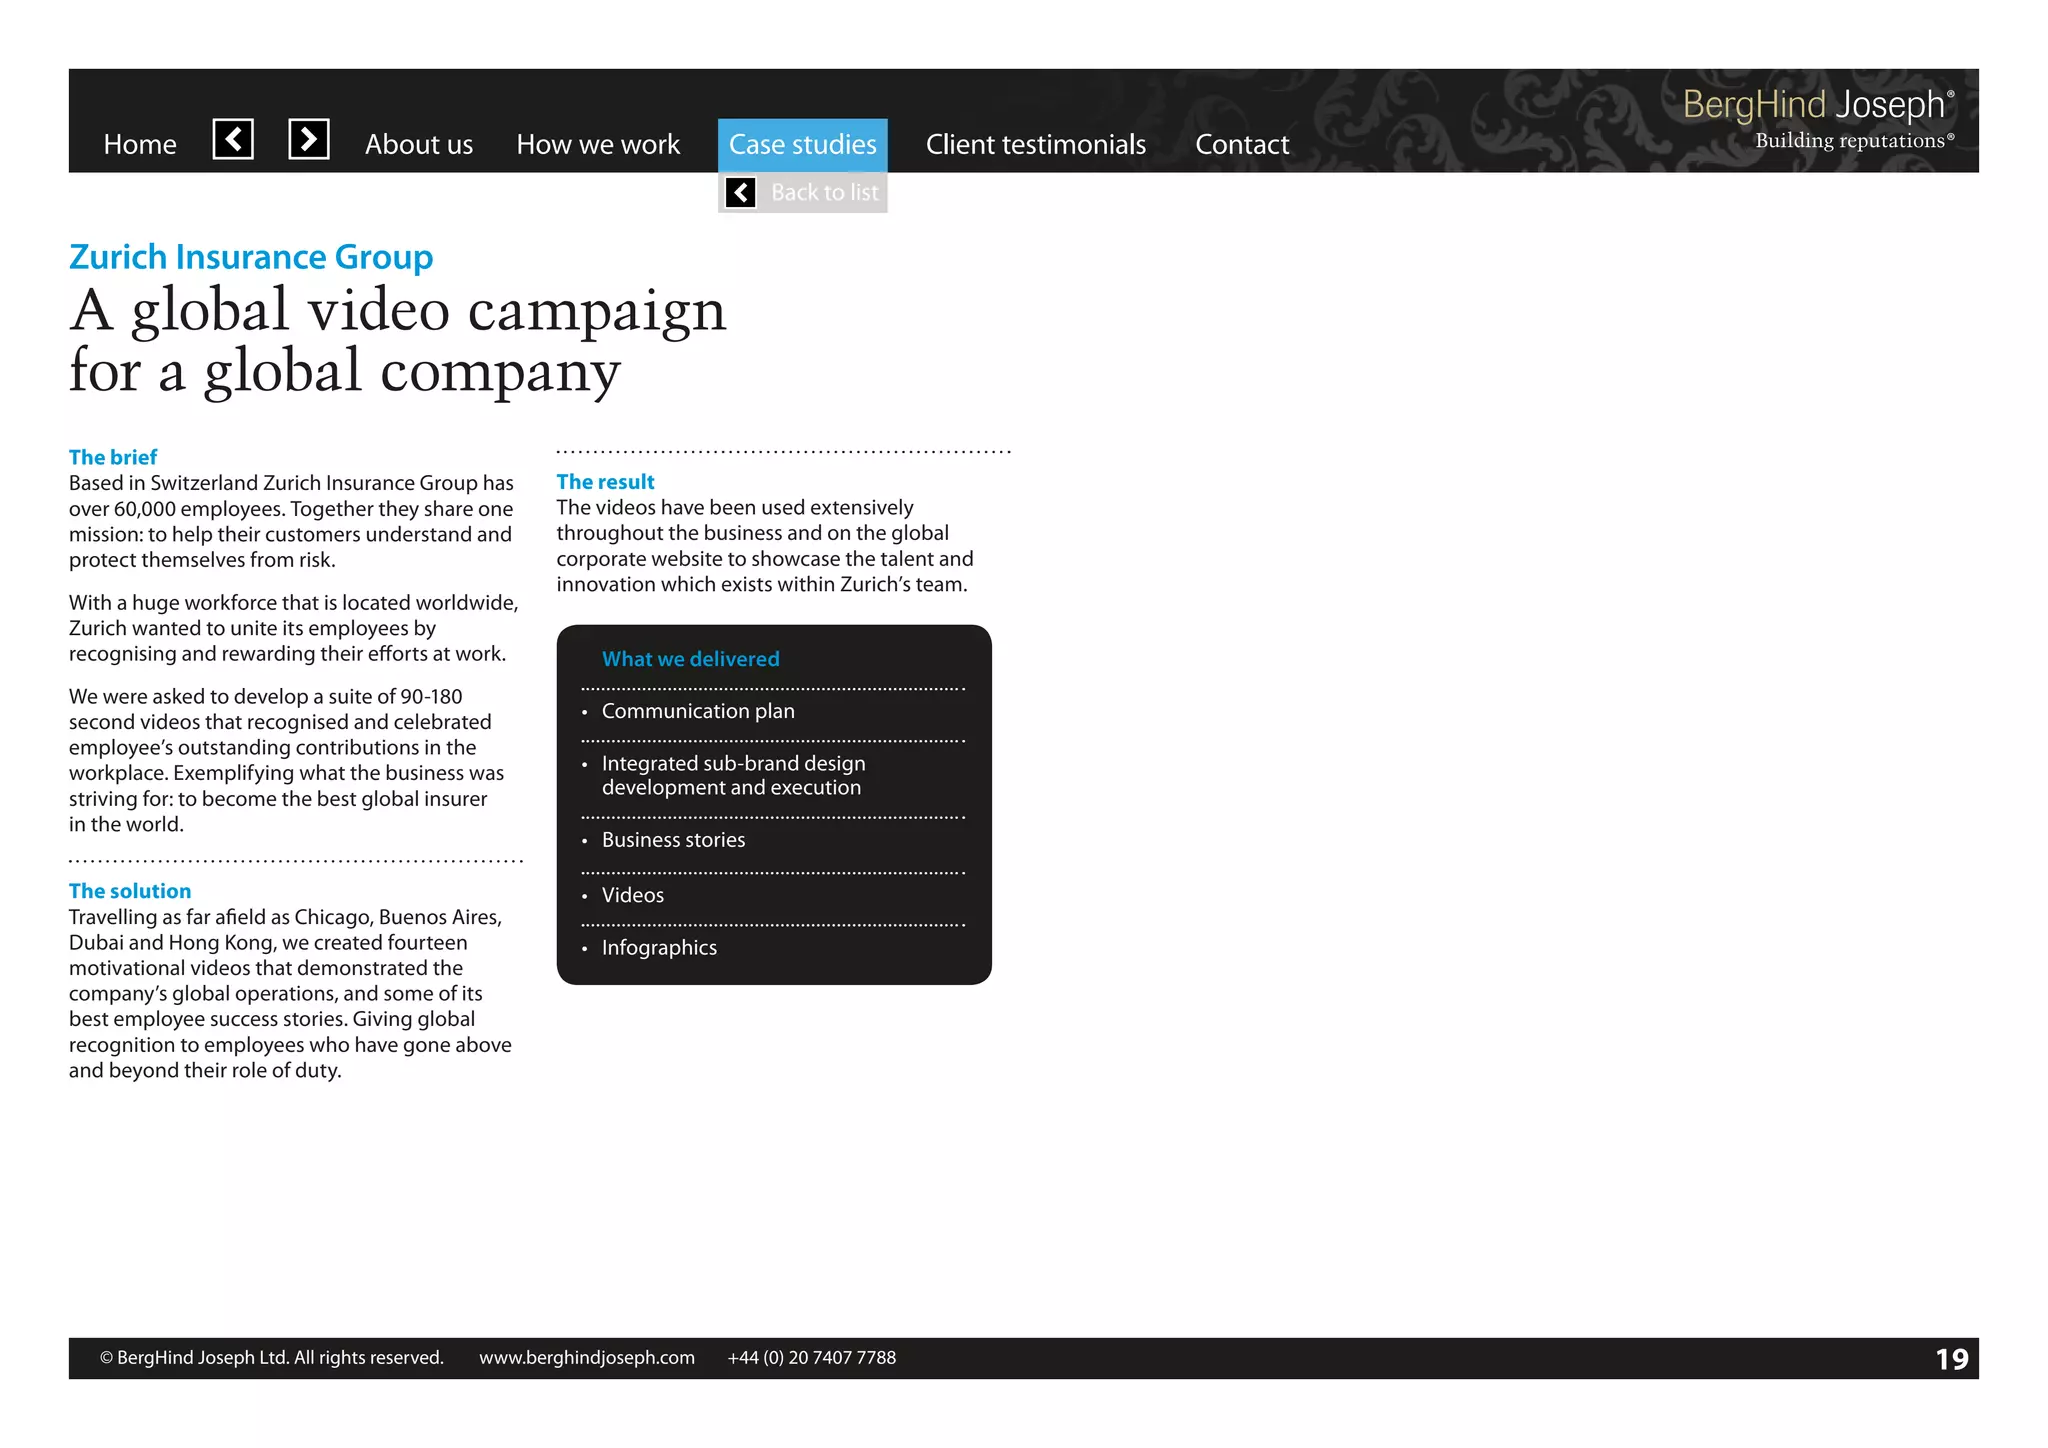Image resolution: width=2048 pixels, height=1448 pixels.
Task: Go to the About us section
Action: coord(418,145)
